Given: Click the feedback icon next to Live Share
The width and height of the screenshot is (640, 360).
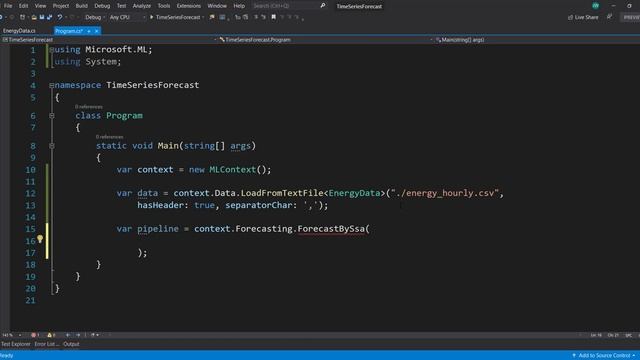Looking at the screenshot, I should point(609,17).
